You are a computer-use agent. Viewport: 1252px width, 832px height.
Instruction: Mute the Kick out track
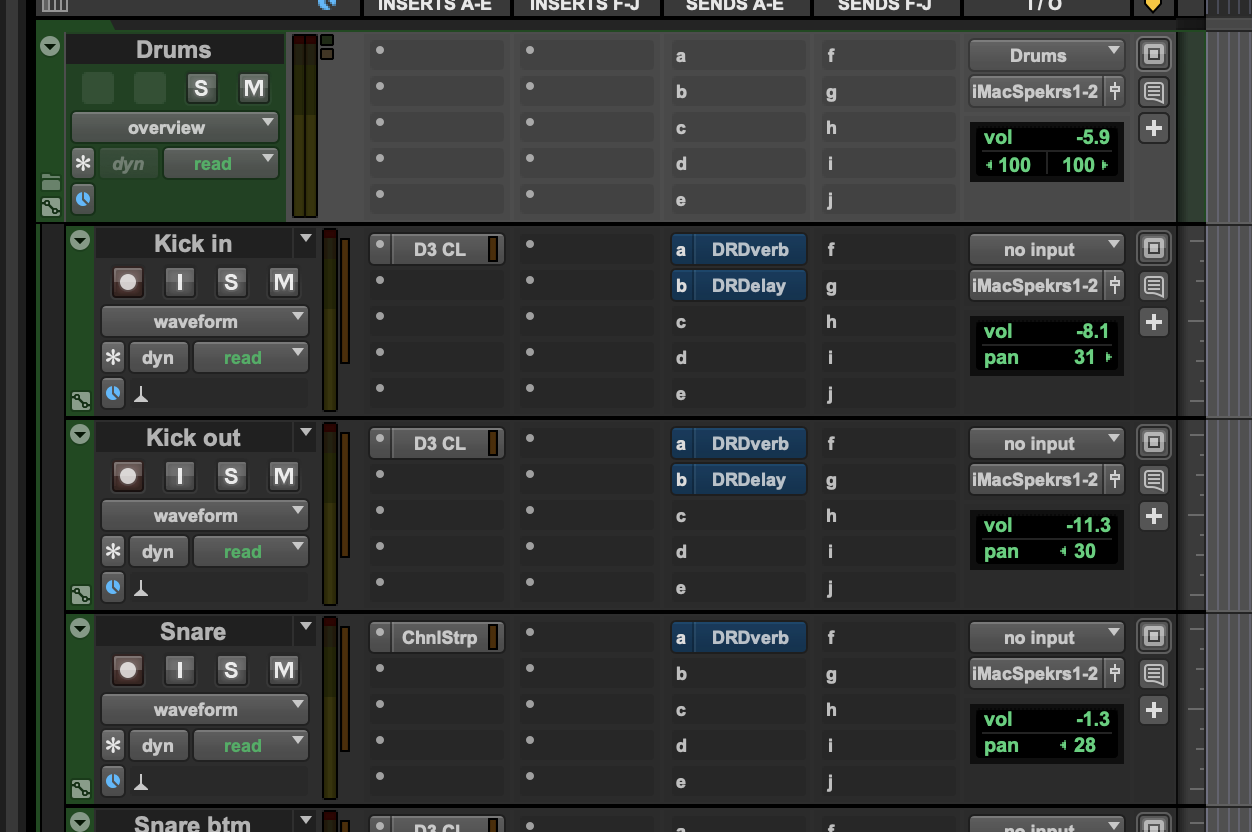[x=284, y=476]
